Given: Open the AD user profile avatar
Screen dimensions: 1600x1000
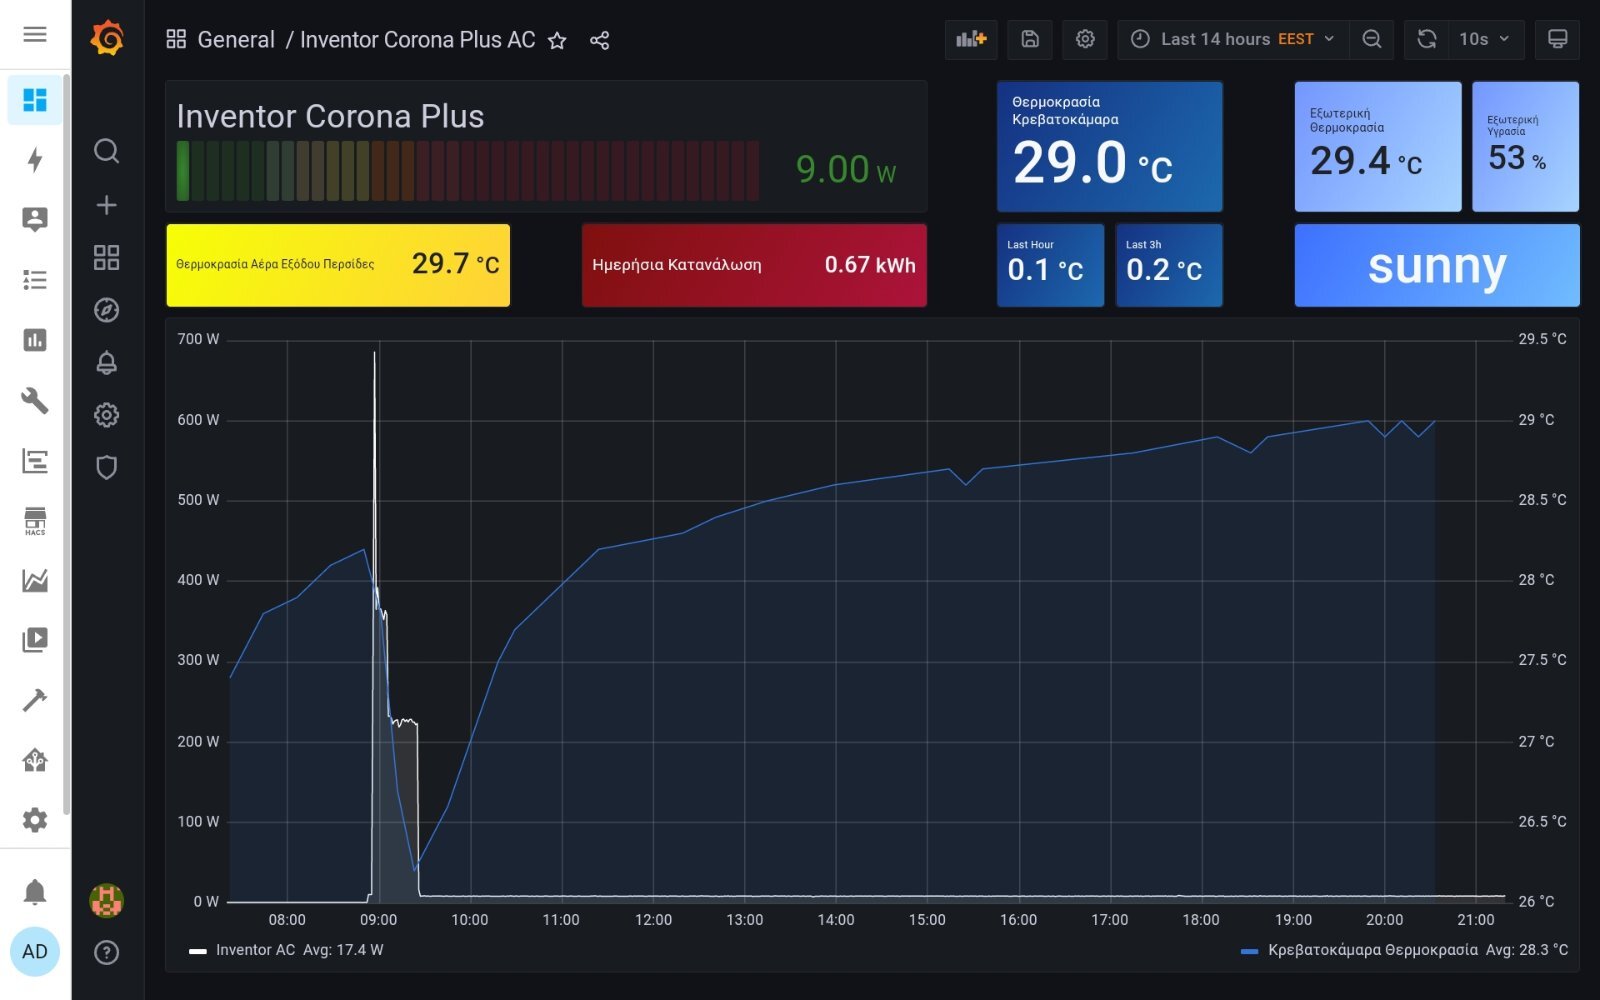Looking at the screenshot, I should (x=35, y=951).
